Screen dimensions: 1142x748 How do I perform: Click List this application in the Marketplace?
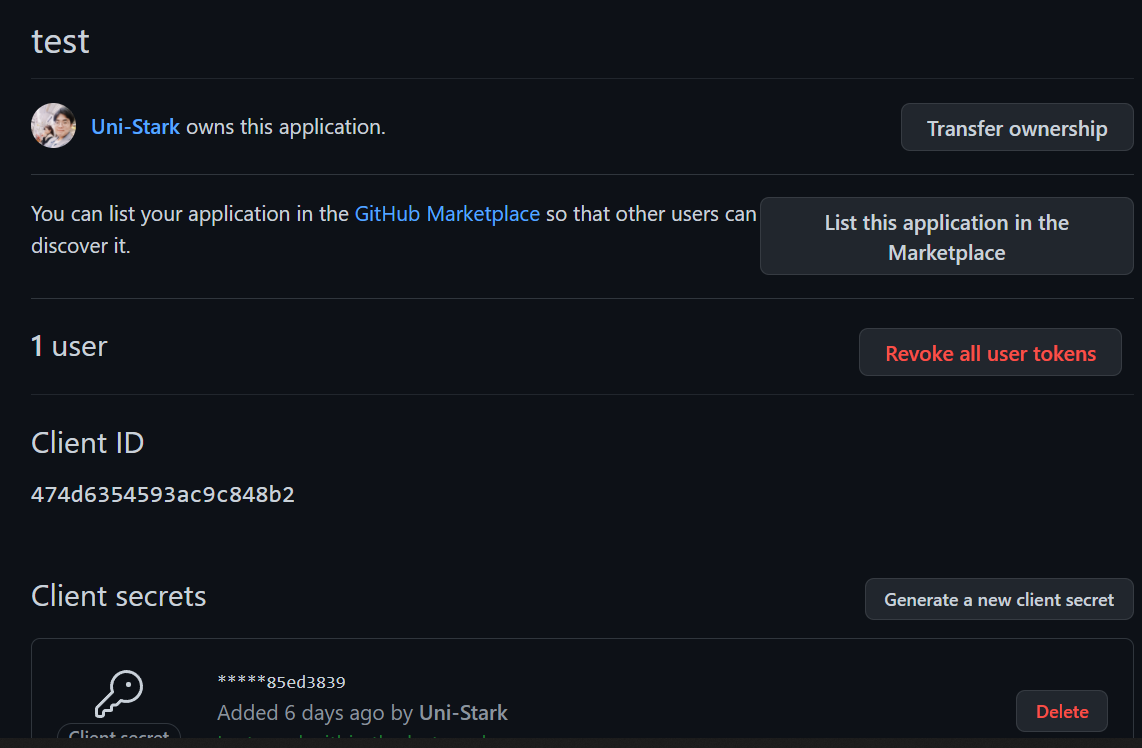pos(946,237)
